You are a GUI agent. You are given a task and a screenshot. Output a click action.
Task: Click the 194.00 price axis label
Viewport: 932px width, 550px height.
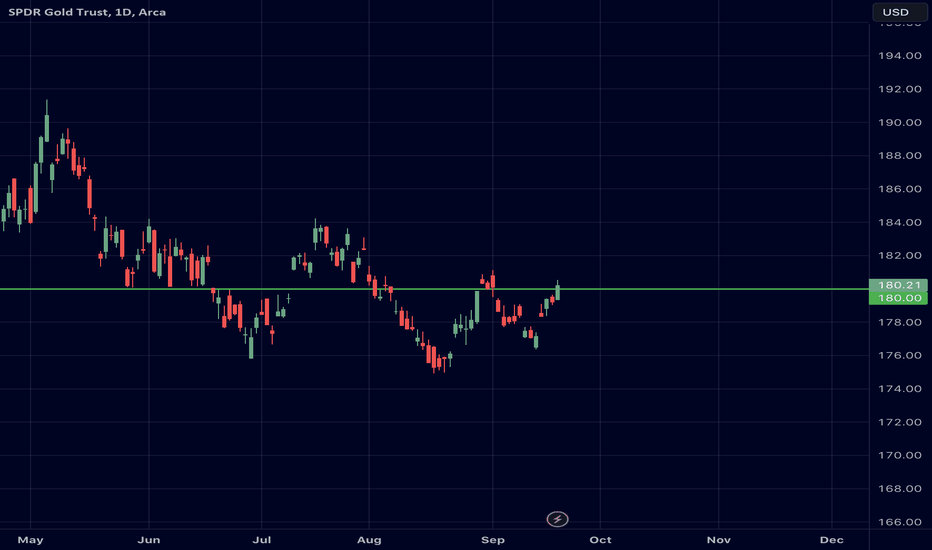[900, 56]
